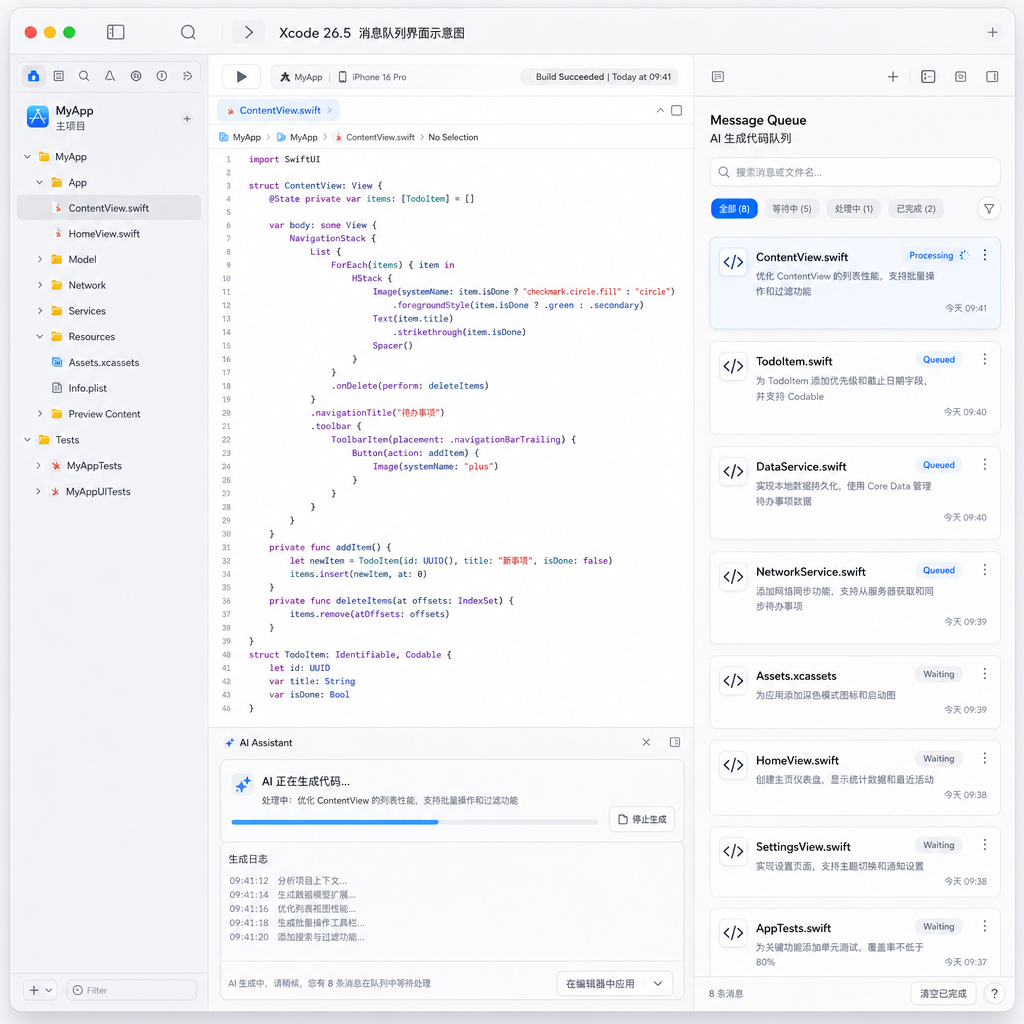Click the plus beside MyApp project header
Image resolution: width=1024 pixels, height=1024 pixels.
point(187,119)
